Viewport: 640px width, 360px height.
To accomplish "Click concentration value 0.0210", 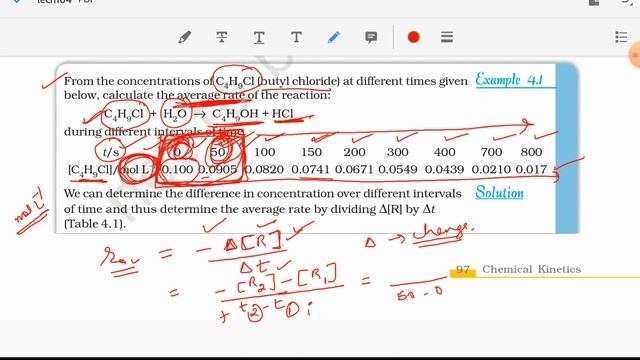I will coord(491,169).
